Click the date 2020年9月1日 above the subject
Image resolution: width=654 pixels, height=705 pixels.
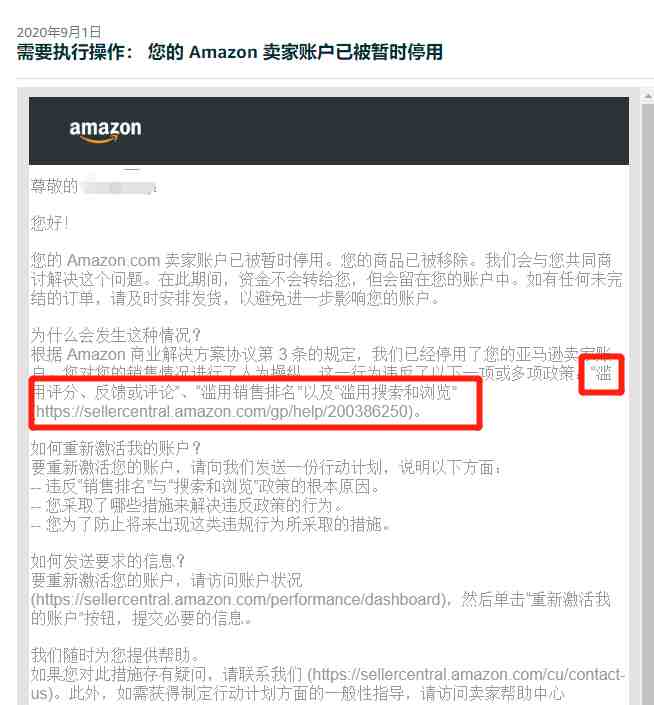tap(59, 32)
